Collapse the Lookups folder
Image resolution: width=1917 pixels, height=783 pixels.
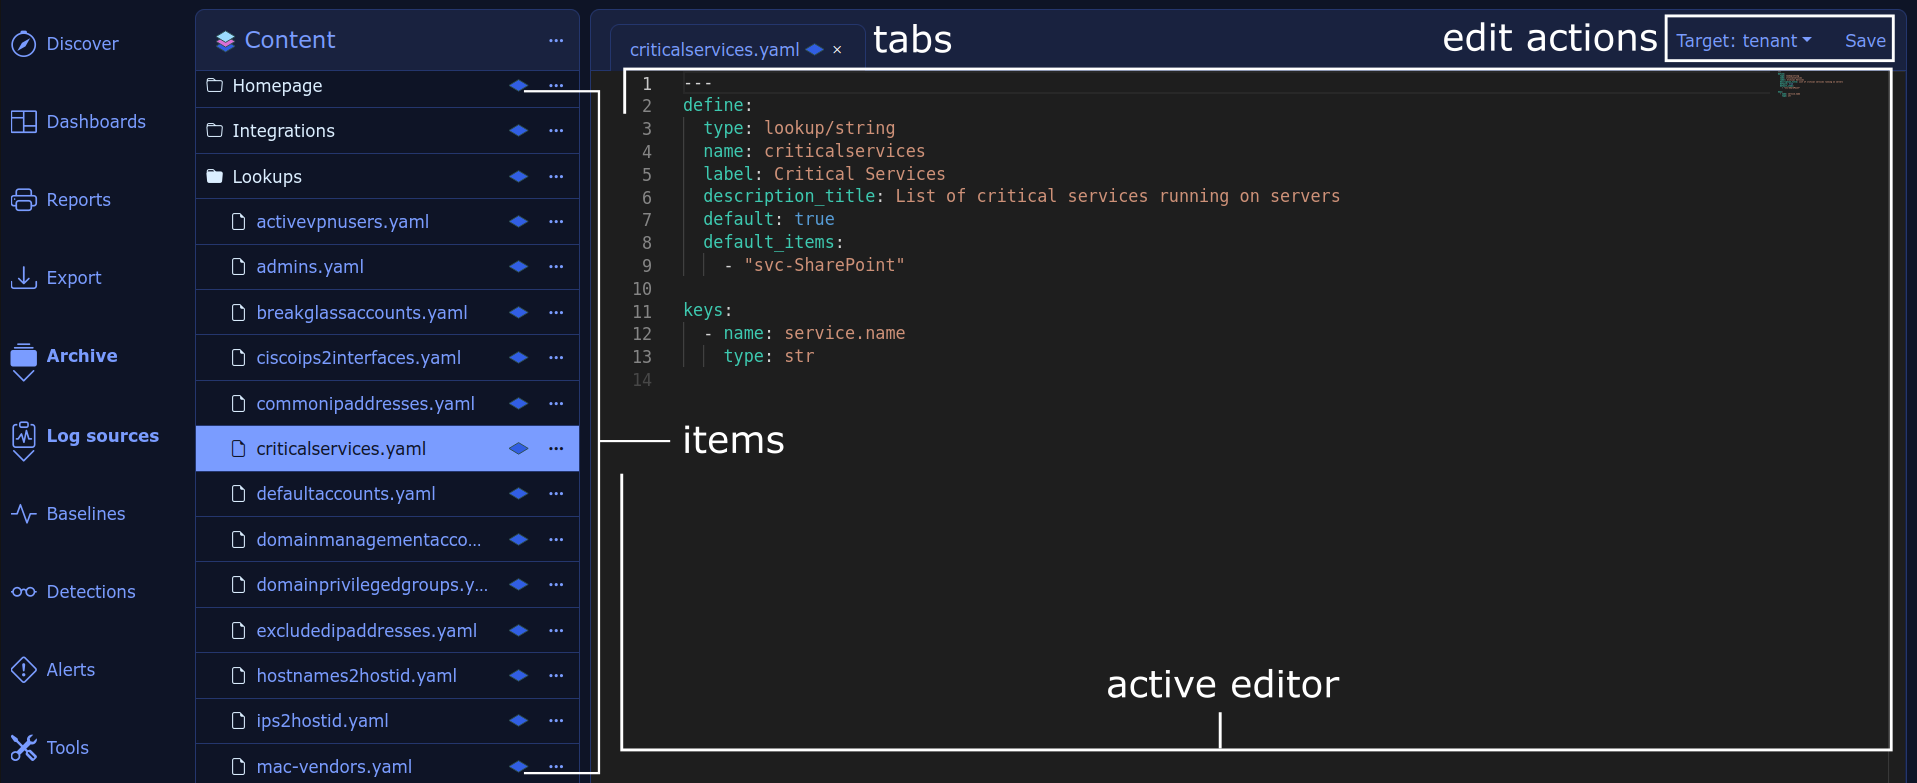coord(215,177)
